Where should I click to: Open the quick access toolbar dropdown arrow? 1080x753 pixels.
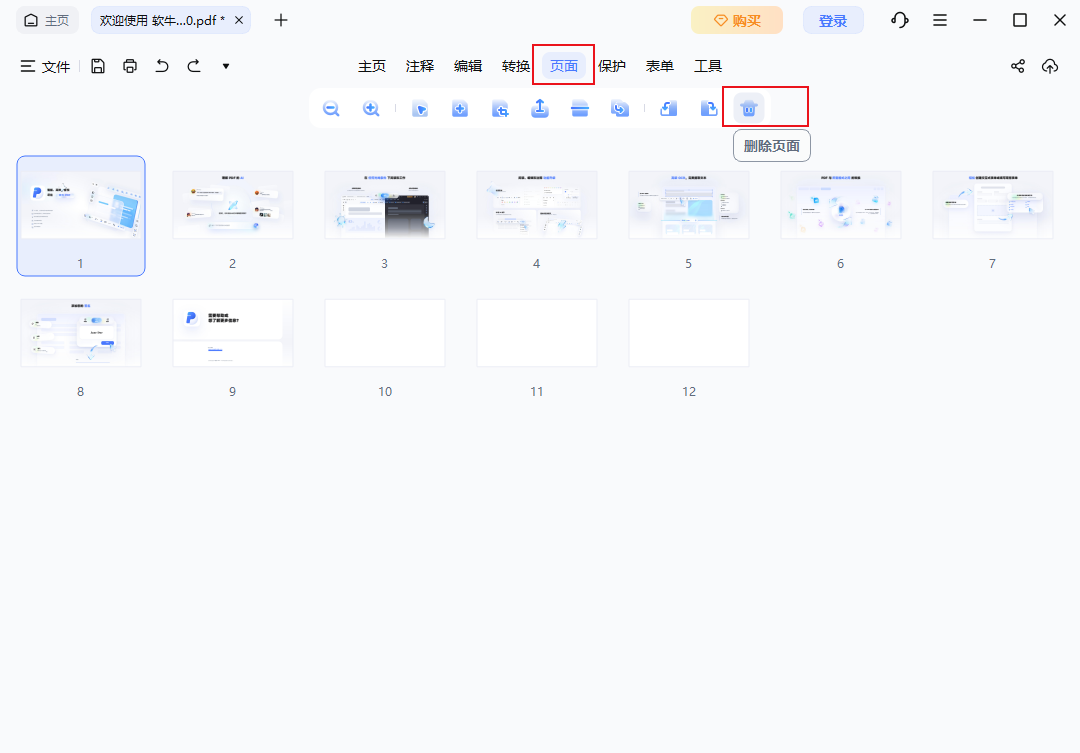(x=226, y=66)
